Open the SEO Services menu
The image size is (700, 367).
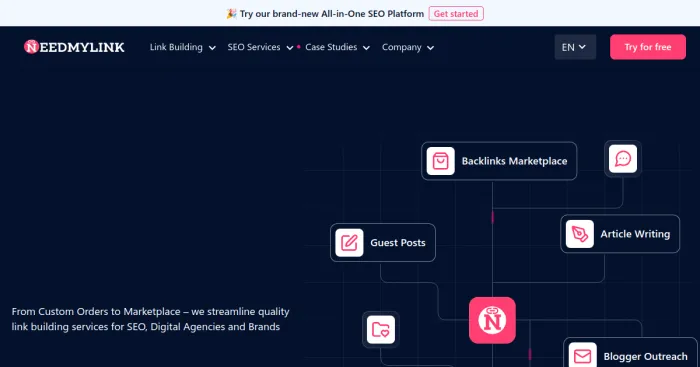pos(254,47)
